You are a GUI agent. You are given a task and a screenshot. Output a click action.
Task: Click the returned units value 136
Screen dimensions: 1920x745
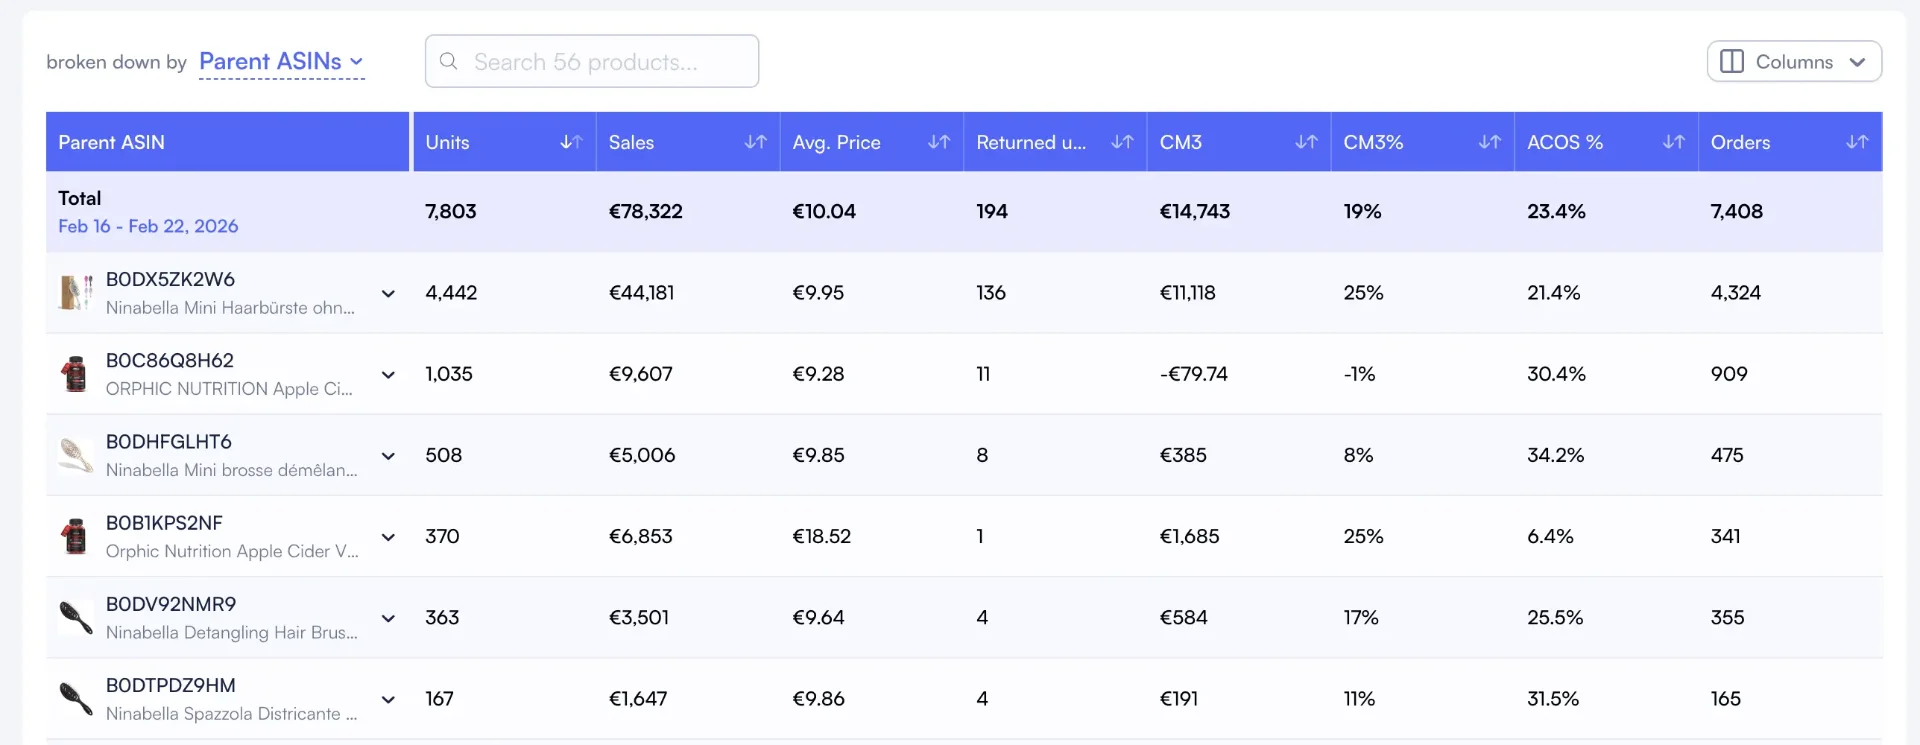tap(991, 293)
